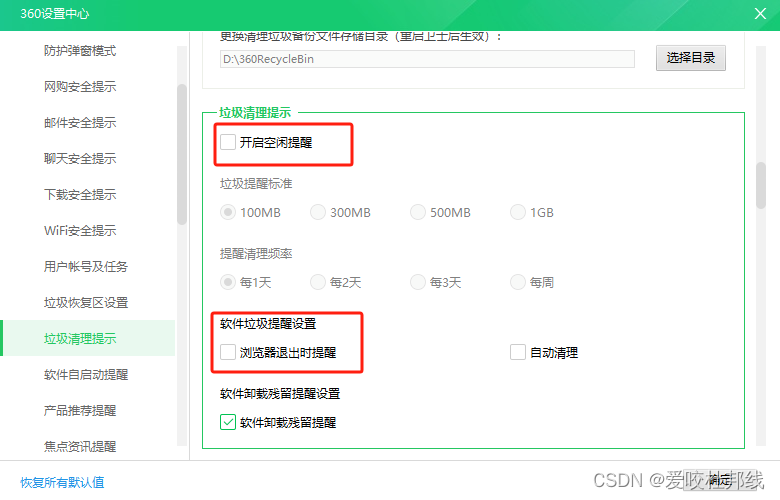Open 产品推荐提醒 settings page
The image size is (780, 500).
(80, 410)
